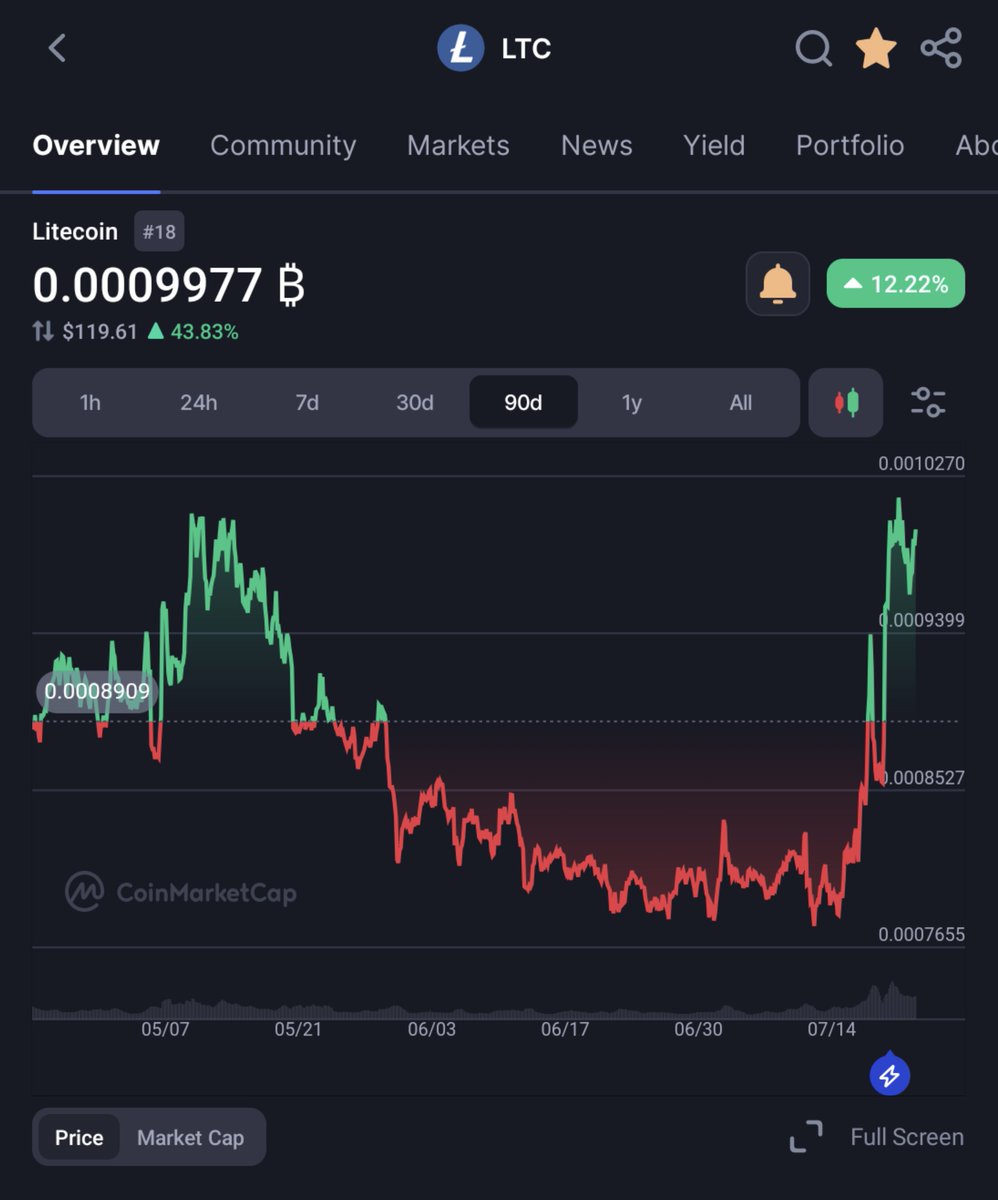Toggle chart to Market Cap mode
The width and height of the screenshot is (998, 1200).
(x=190, y=1138)
